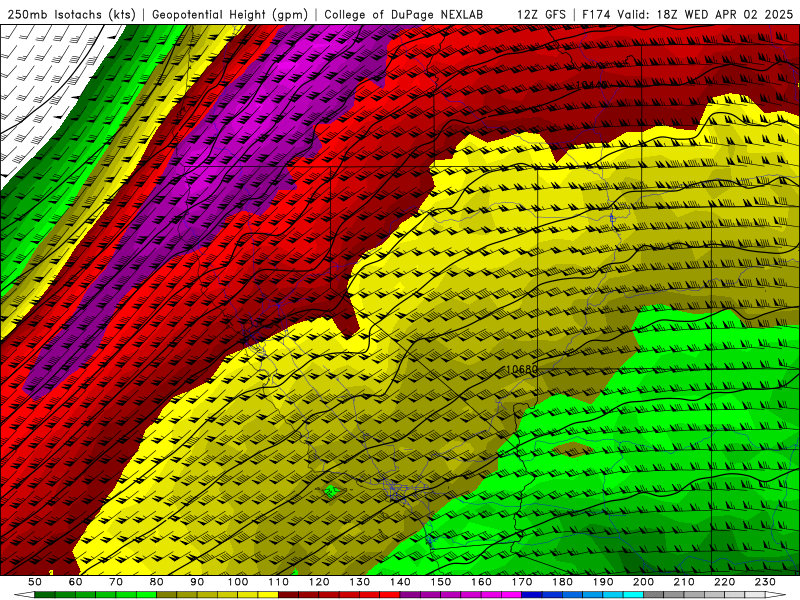This screenshot has height=600, width=800.
Task: Click the "12Z GFS" model run label
Action: point(541,14)
